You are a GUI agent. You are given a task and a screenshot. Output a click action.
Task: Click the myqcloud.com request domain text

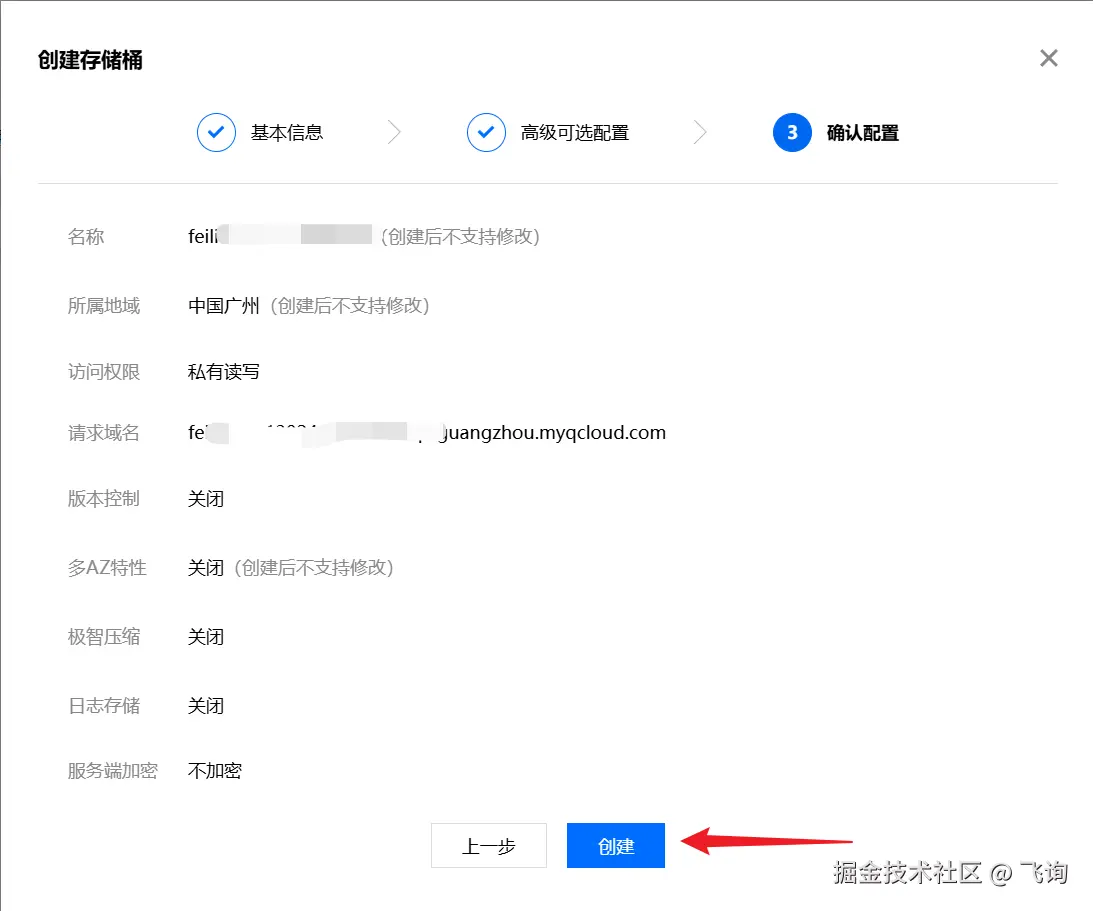pos(427,433)
